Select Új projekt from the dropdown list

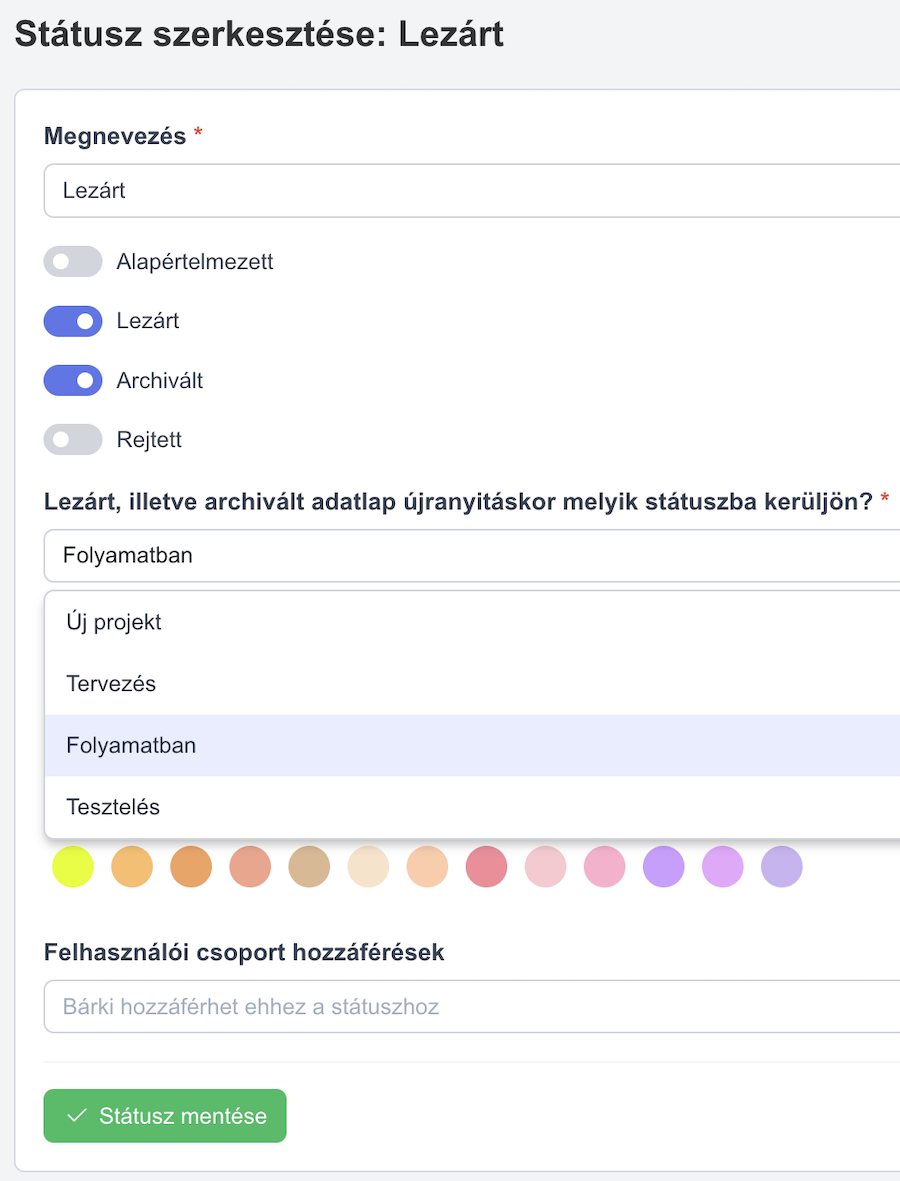coord(472,622)
